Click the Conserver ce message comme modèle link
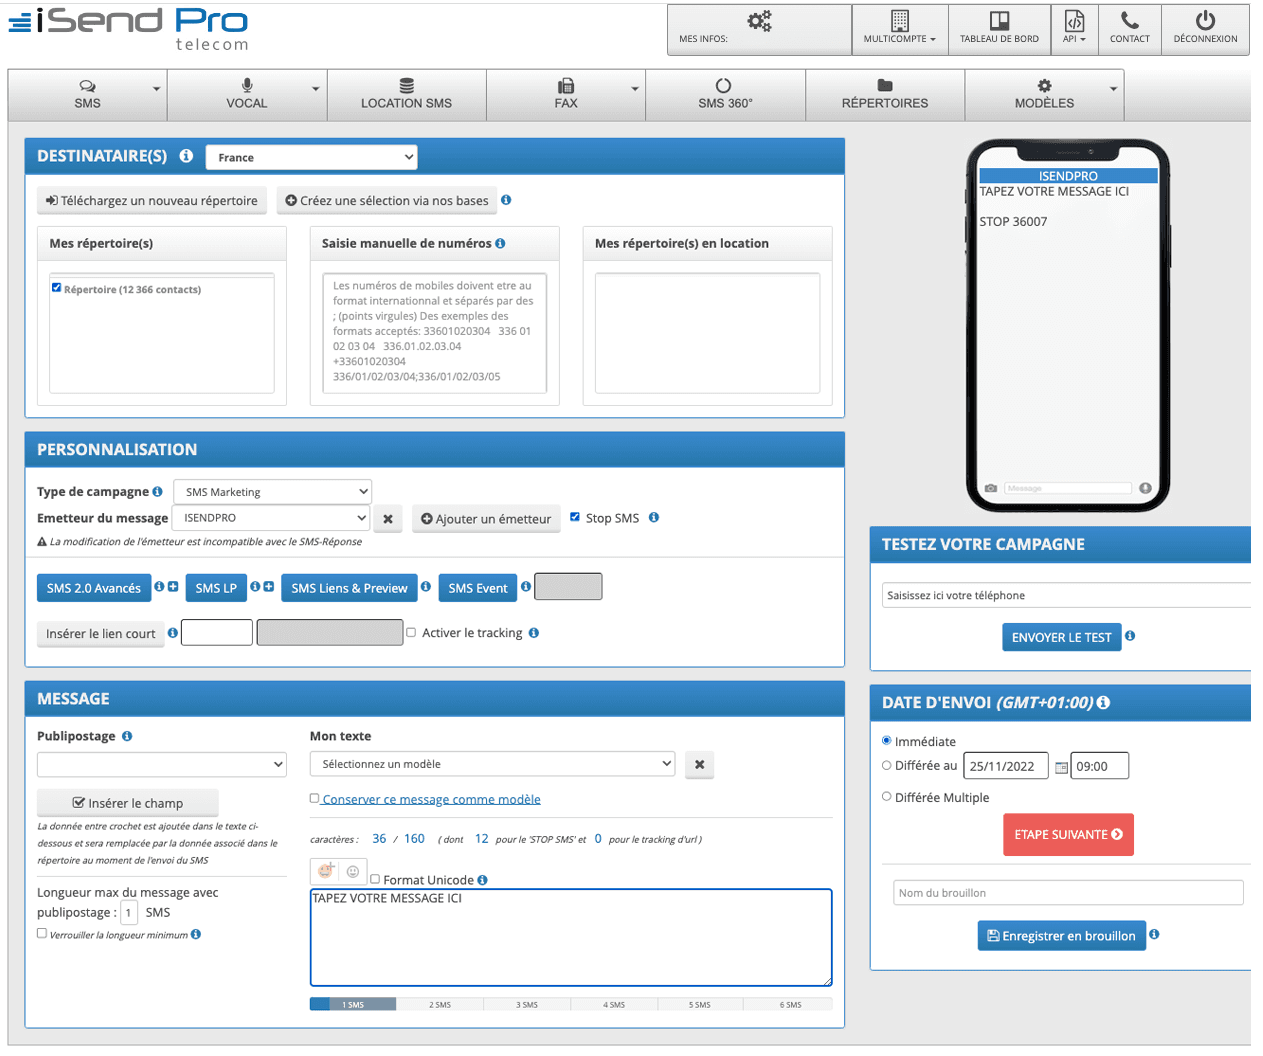Image resolution: width=1263 pixels, height=1056 pixels. click(x=431, y=799)
